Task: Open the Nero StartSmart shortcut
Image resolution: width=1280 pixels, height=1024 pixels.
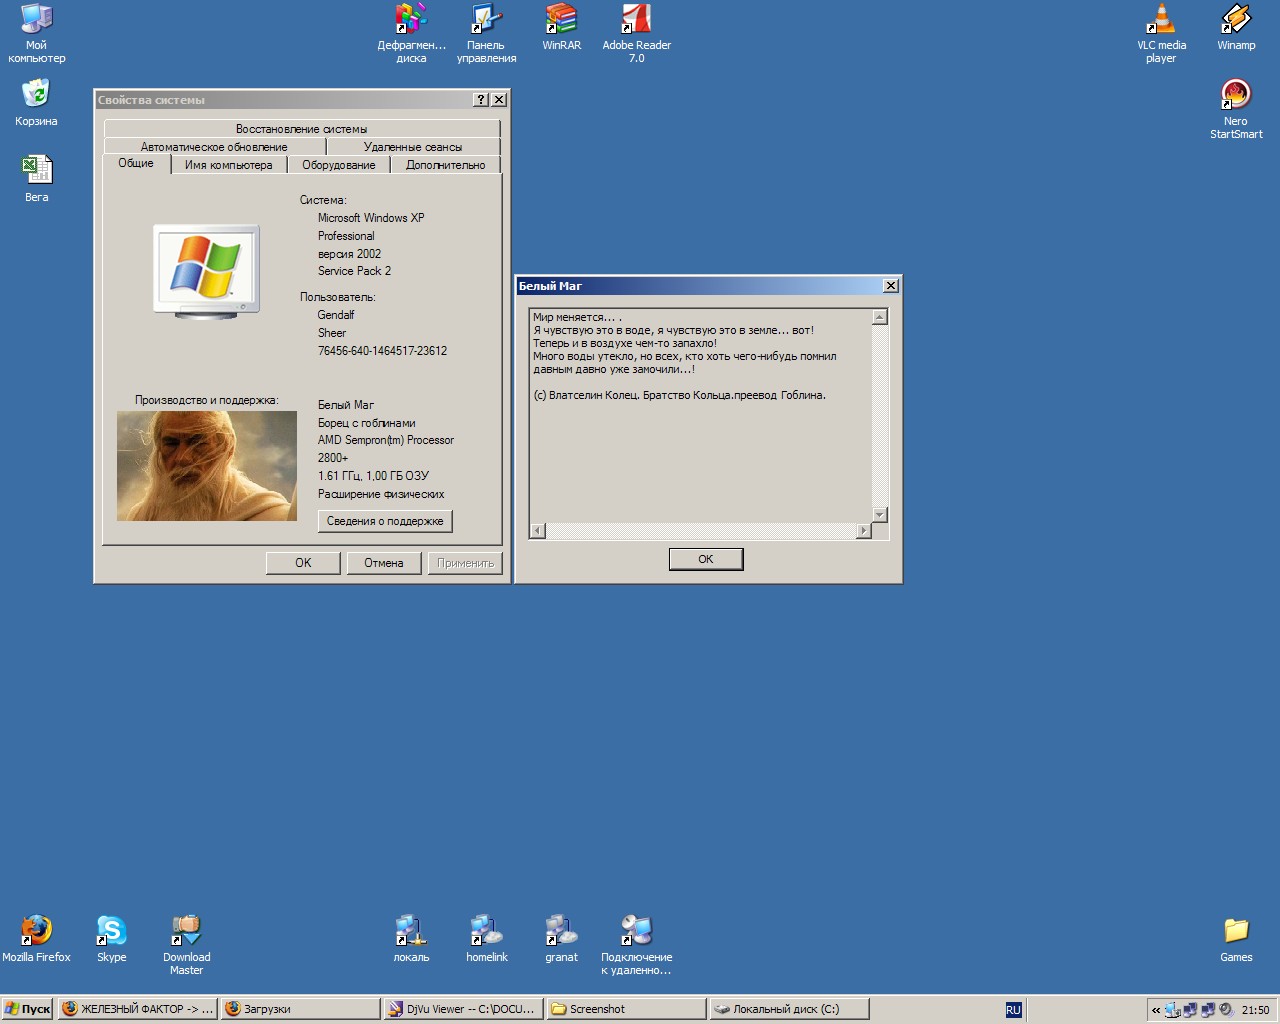Action: coord(1236,109)
